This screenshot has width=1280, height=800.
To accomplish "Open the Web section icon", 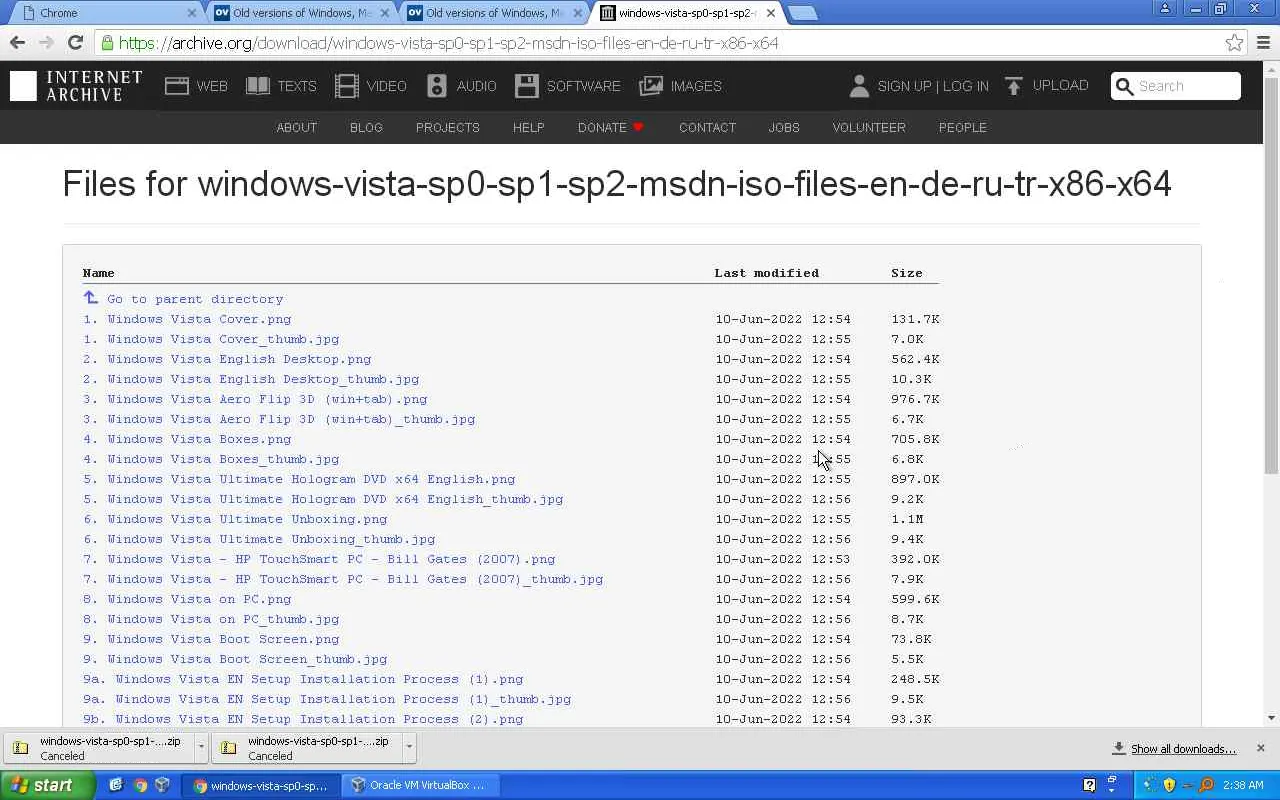I will point(177,86).
